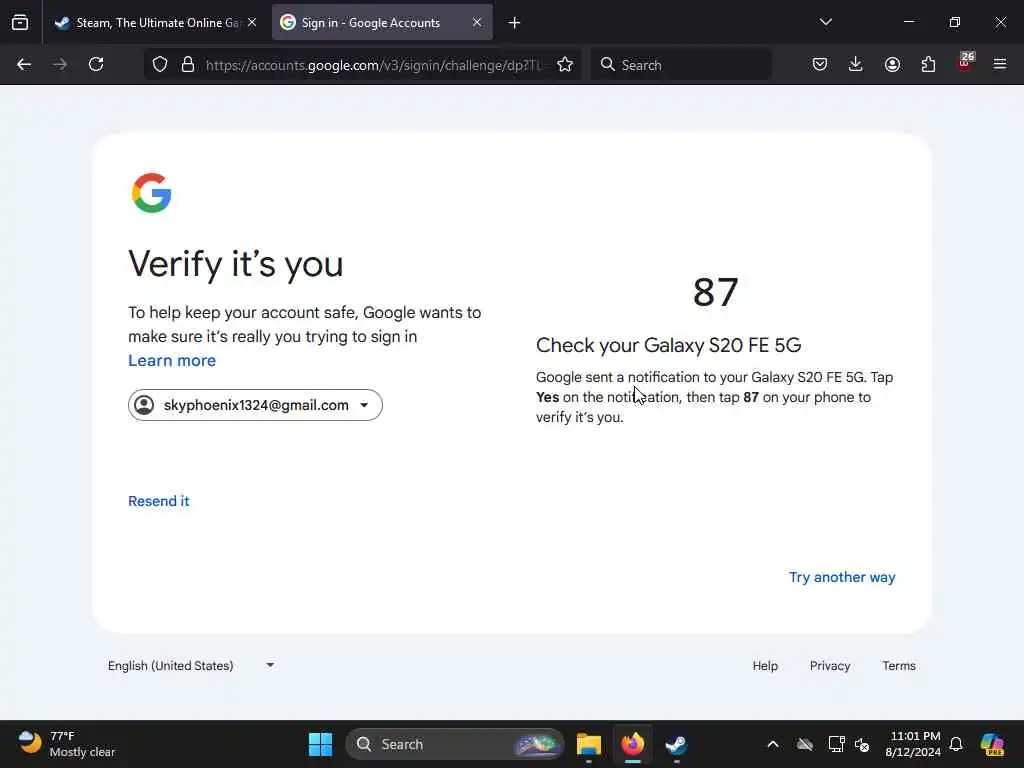Open clock showing 11:01 PM
The height and width of the screenshot is (768, 1024).
click(913, 744)
